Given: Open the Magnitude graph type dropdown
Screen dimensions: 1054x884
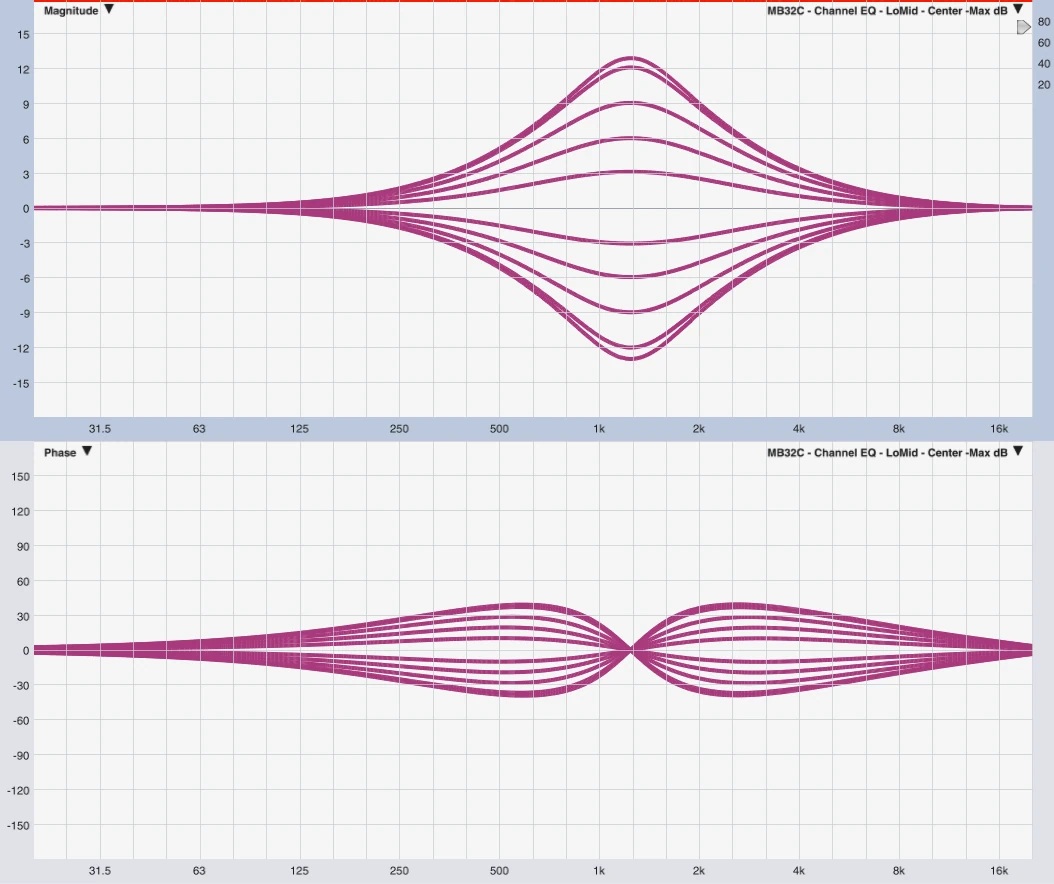Looking at the screenshot, I should 109,10.
